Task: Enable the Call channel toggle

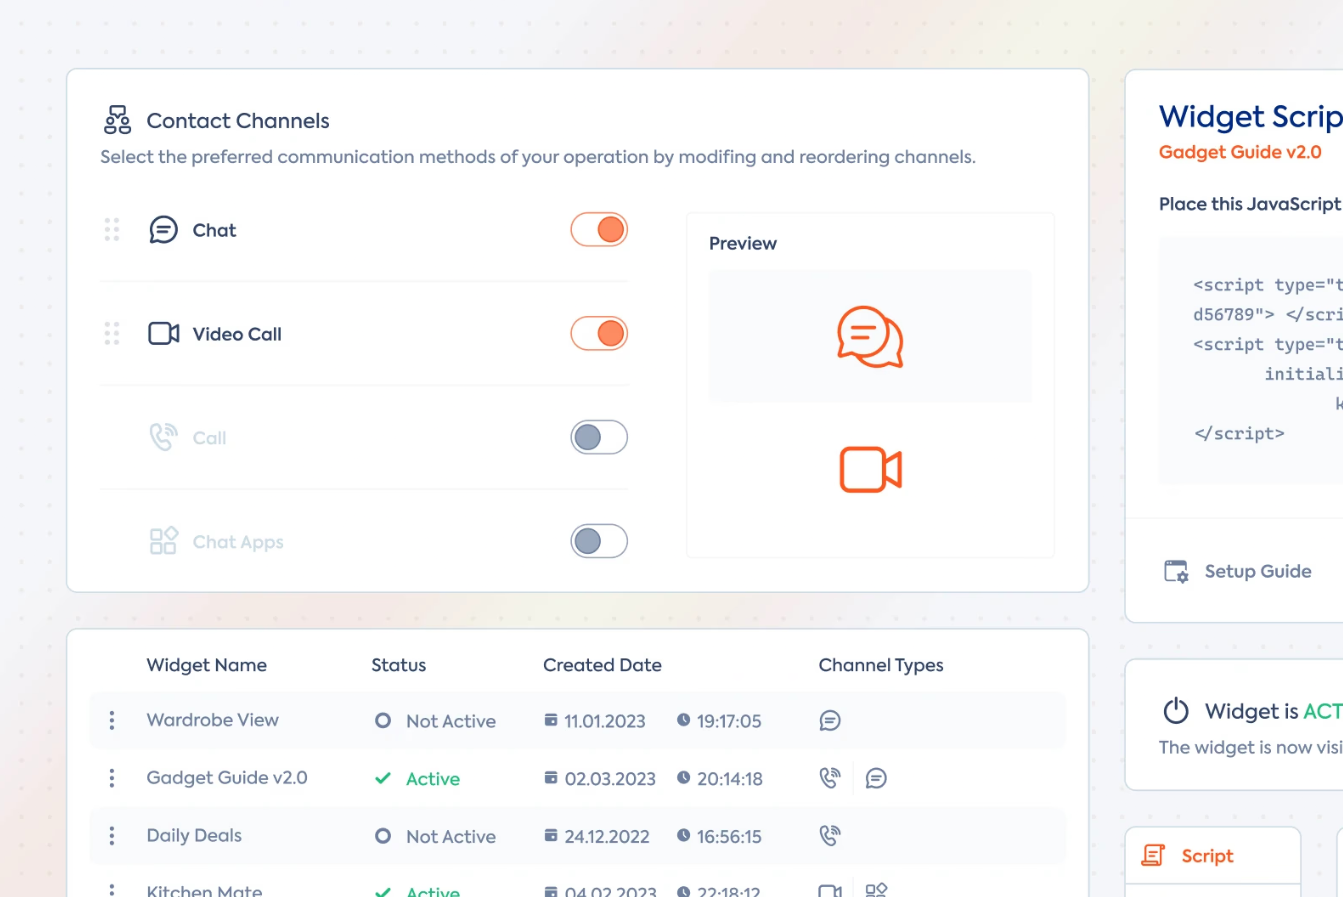Action: click(599, 437)
